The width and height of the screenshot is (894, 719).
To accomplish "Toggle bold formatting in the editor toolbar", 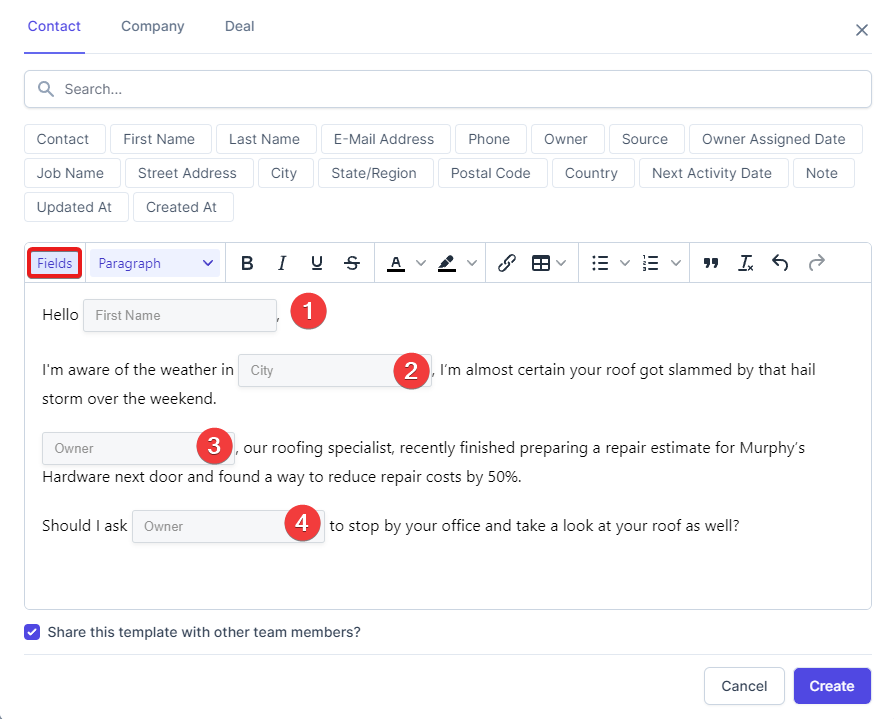I will 247,262.
